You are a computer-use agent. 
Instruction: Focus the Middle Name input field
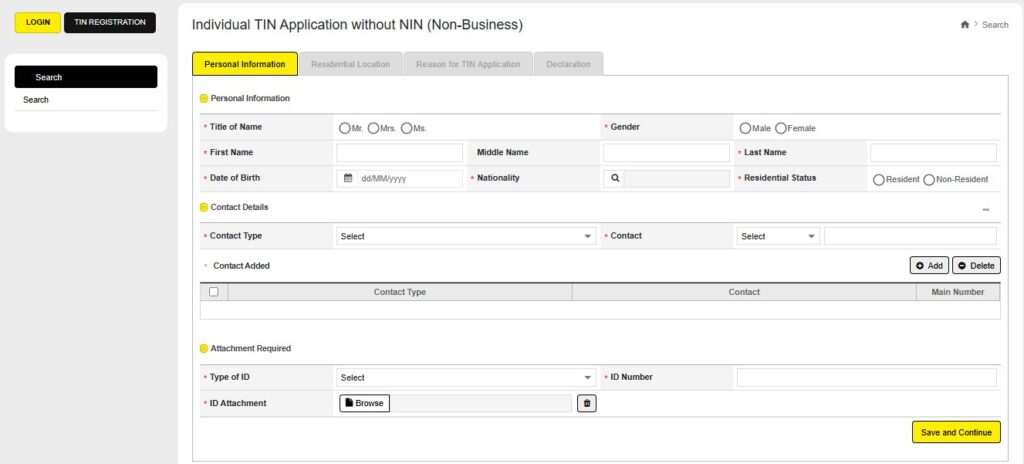pyautogui.click(x=666, y=153)
